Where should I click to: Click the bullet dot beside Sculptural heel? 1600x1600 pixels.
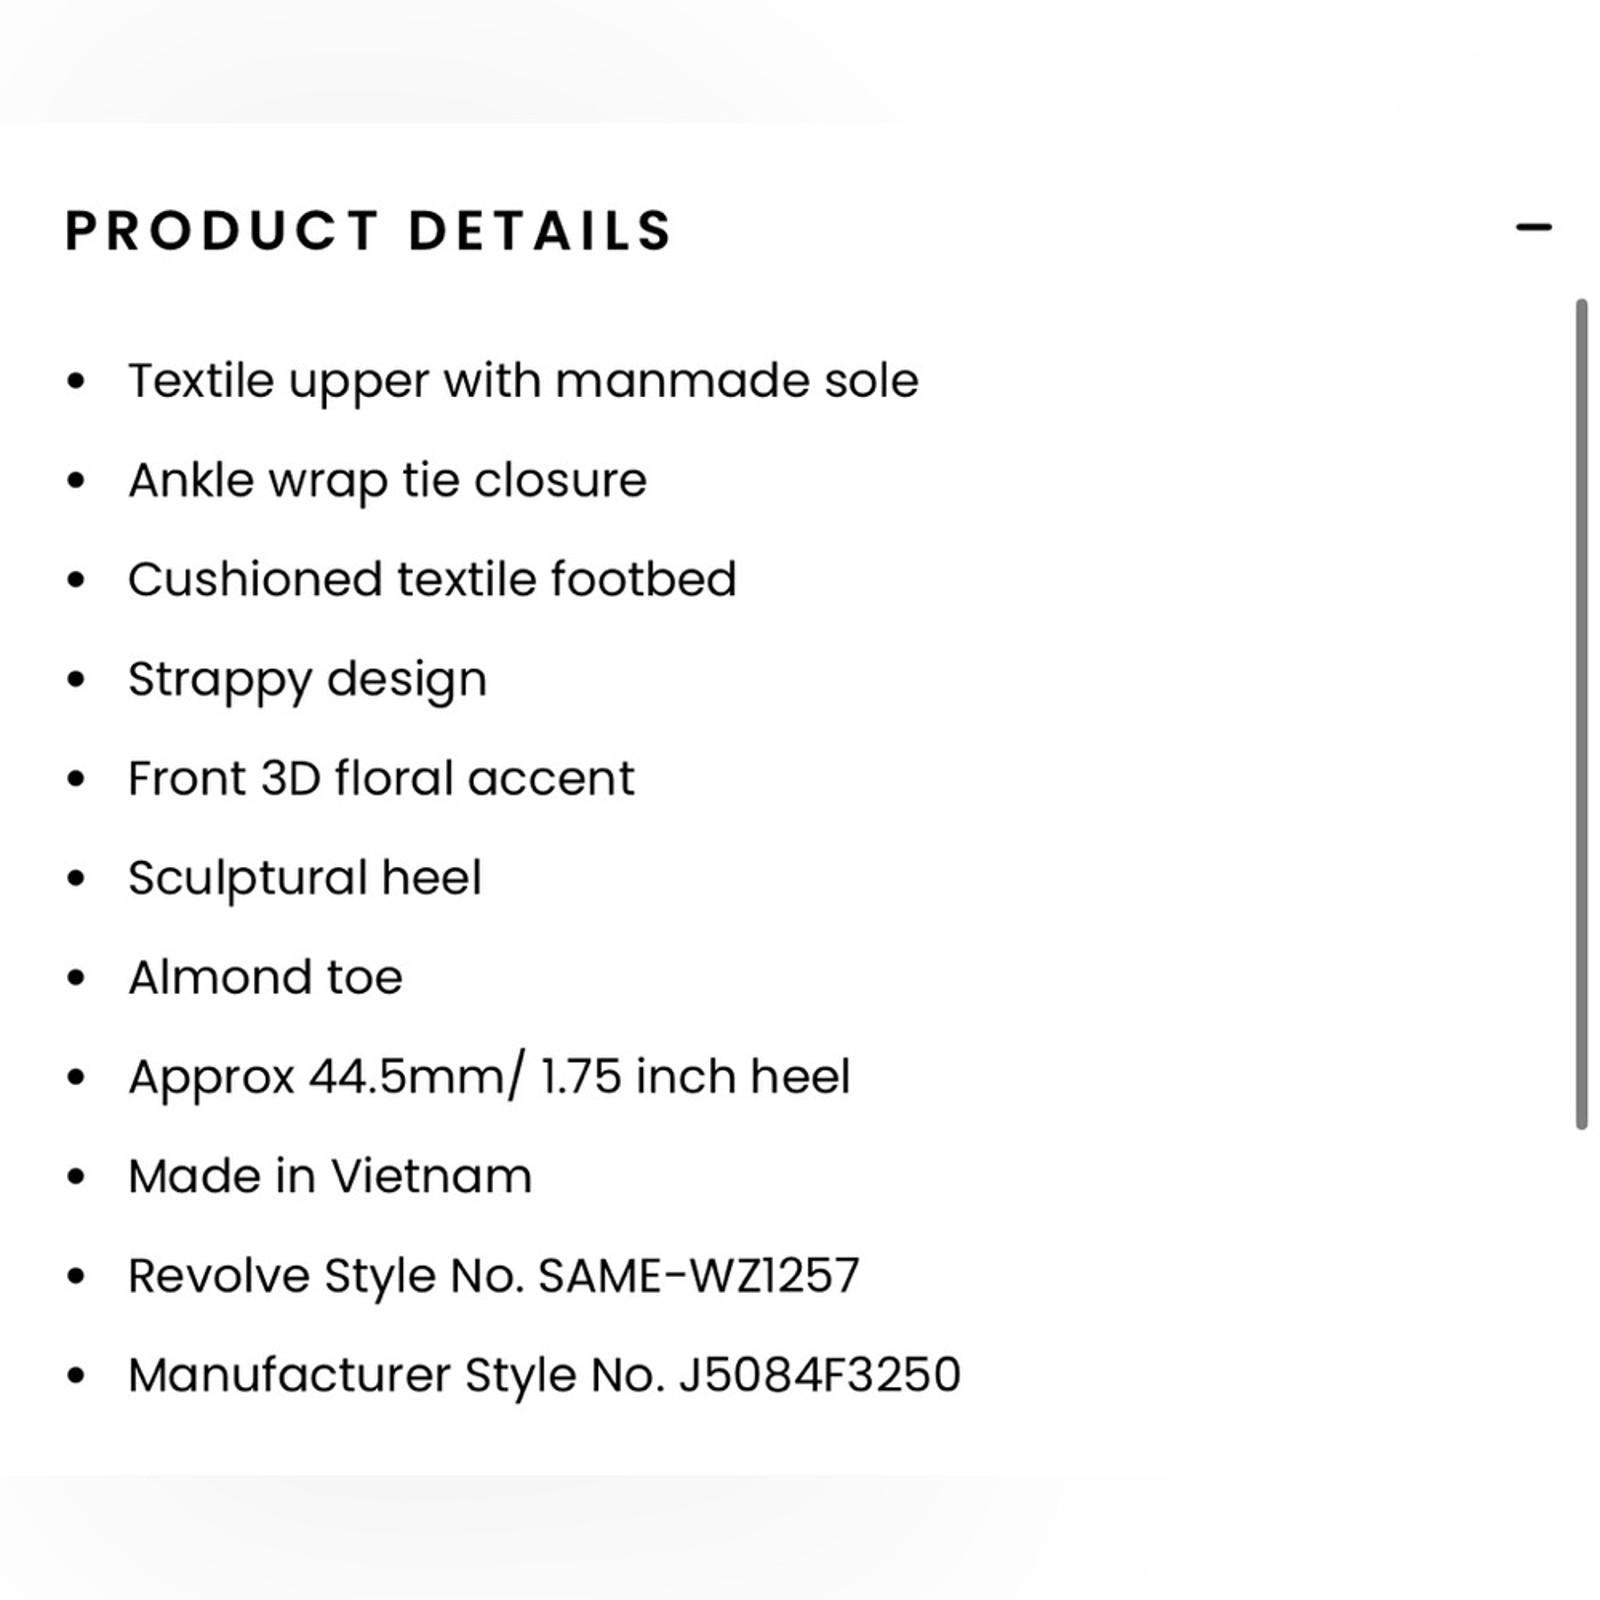(74, 876)
